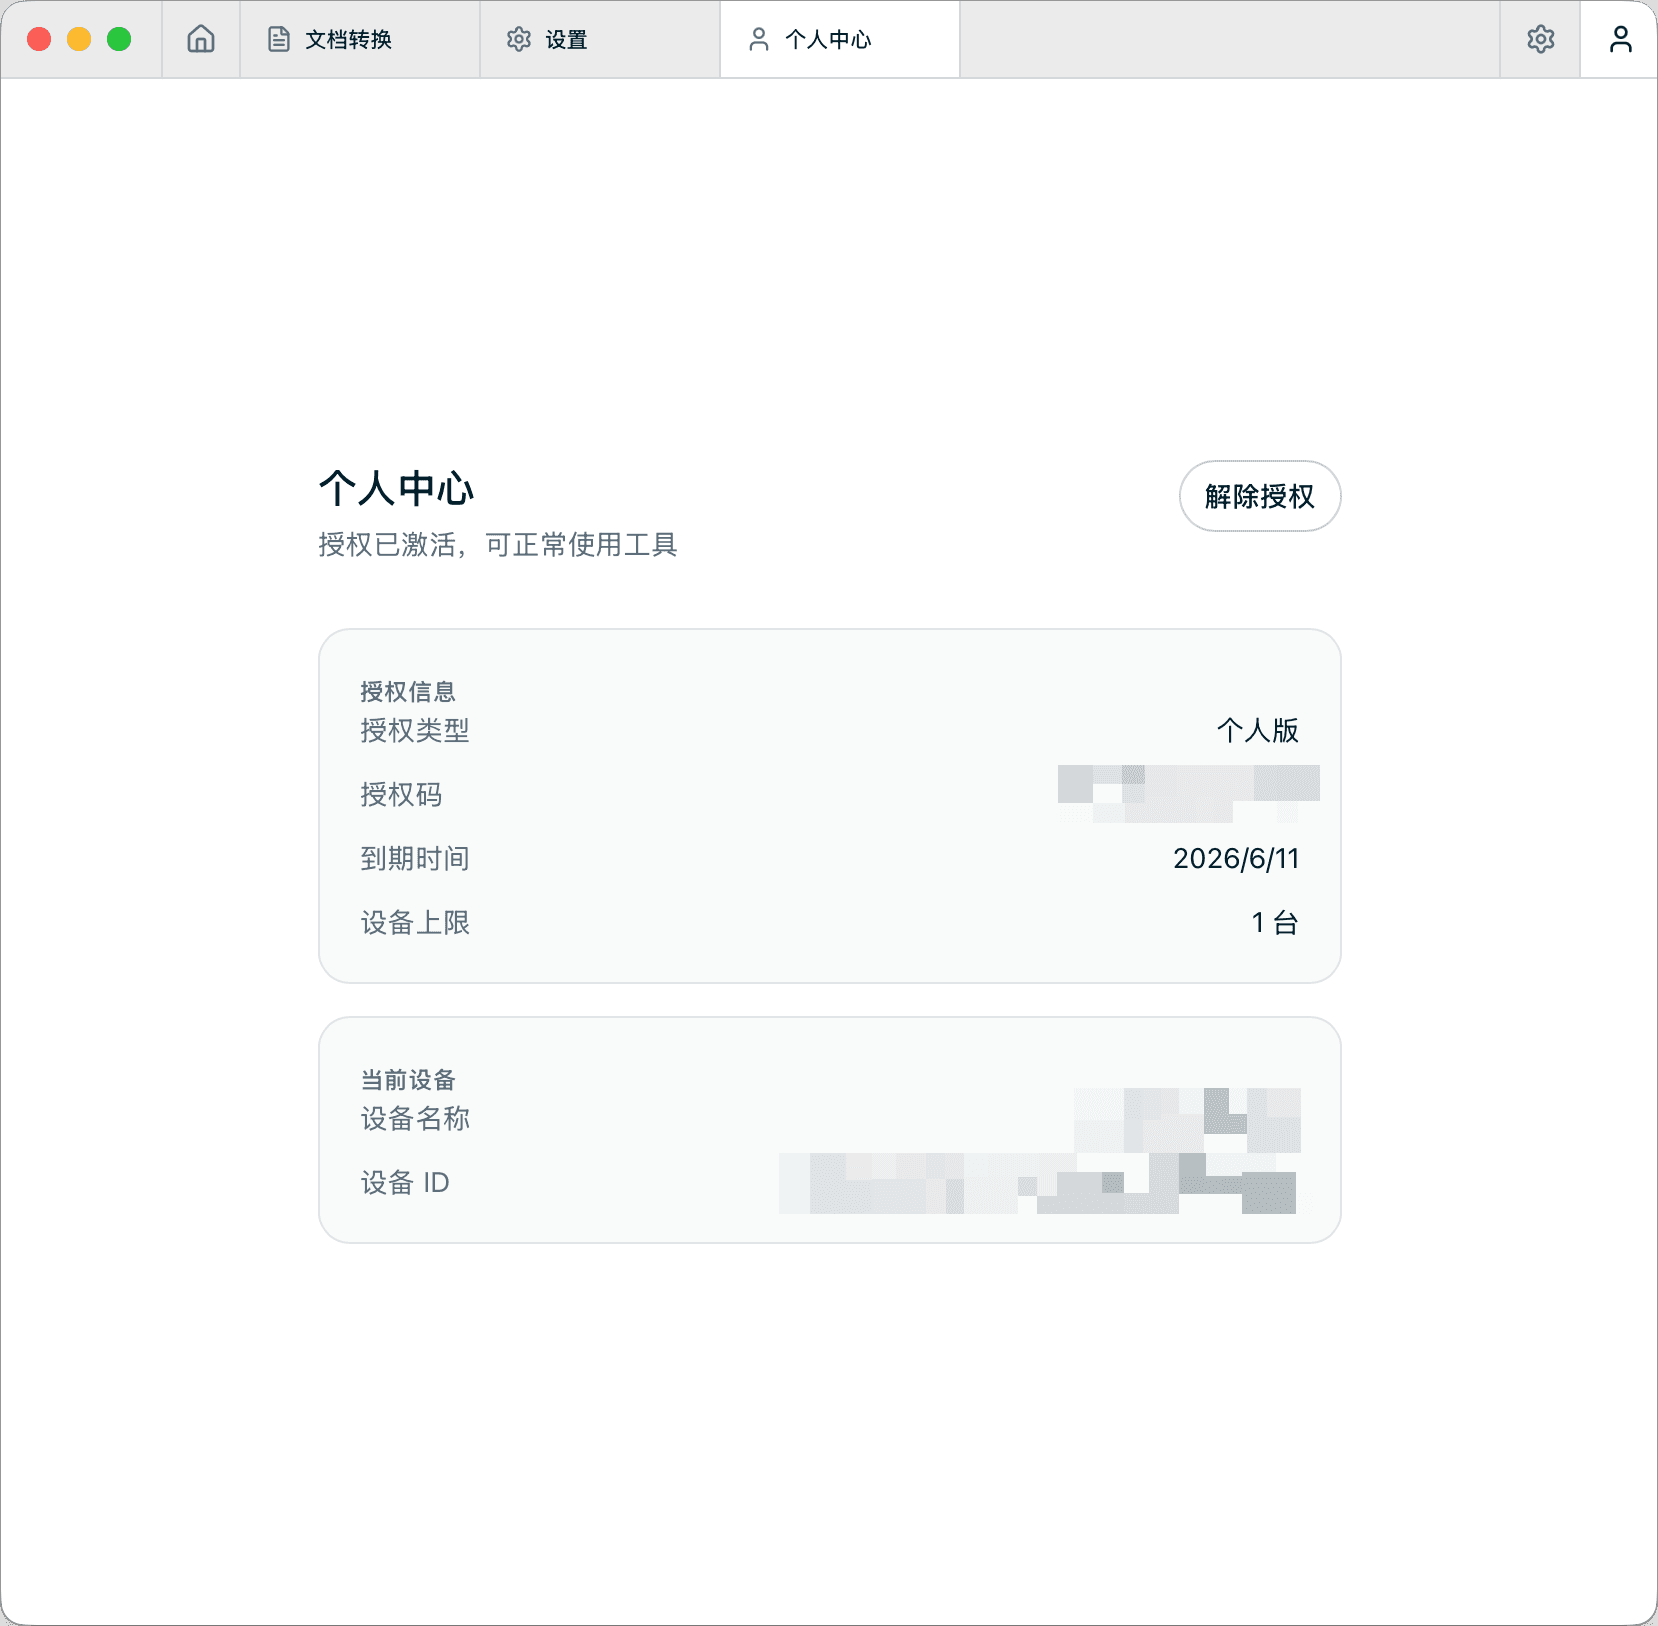The height and width of the screenshot is (1626, 1658).
Task: Click the red close window button
Action: point(39,39)
